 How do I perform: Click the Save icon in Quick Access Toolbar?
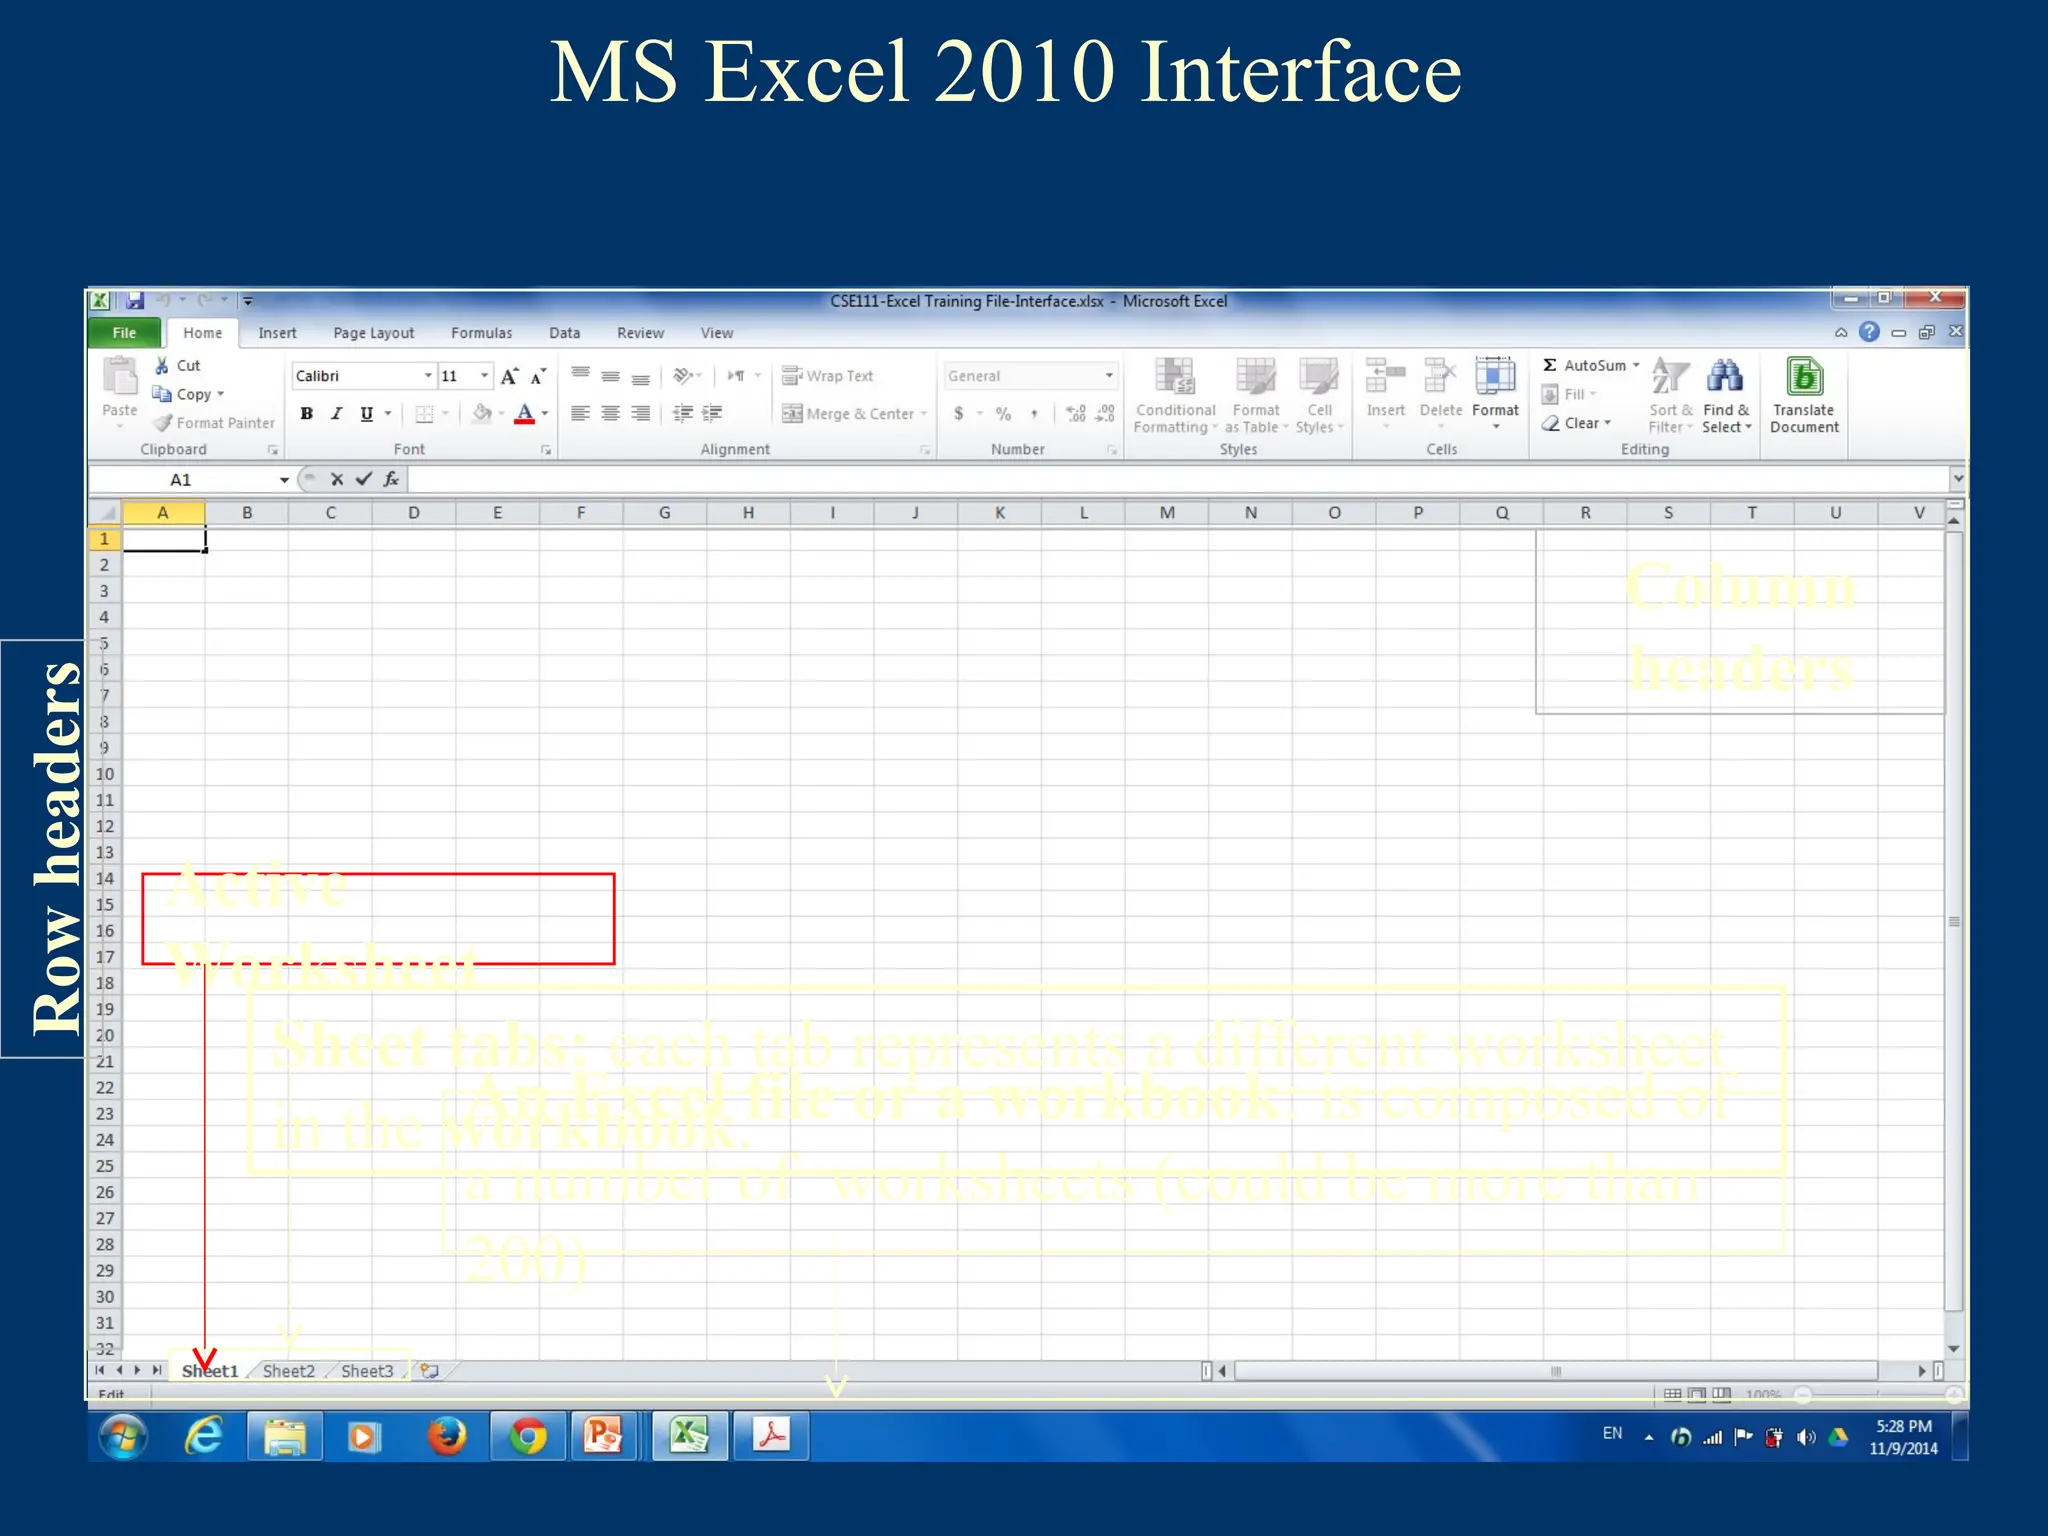coord(135,300)
